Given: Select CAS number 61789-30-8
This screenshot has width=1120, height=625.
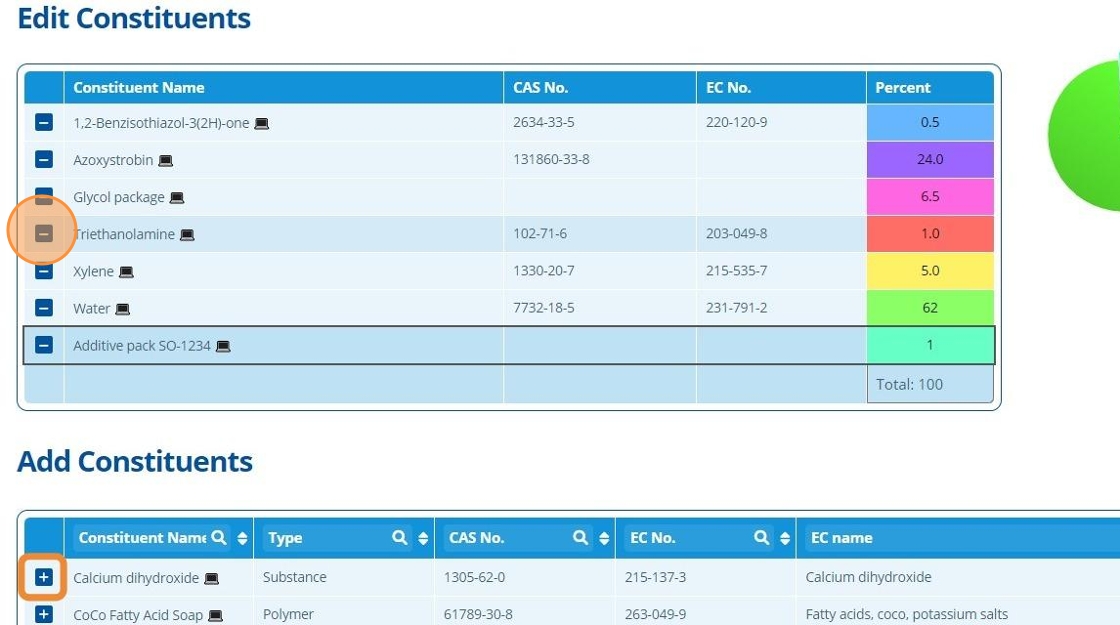Looking at the screenshot, I should 478,614.
